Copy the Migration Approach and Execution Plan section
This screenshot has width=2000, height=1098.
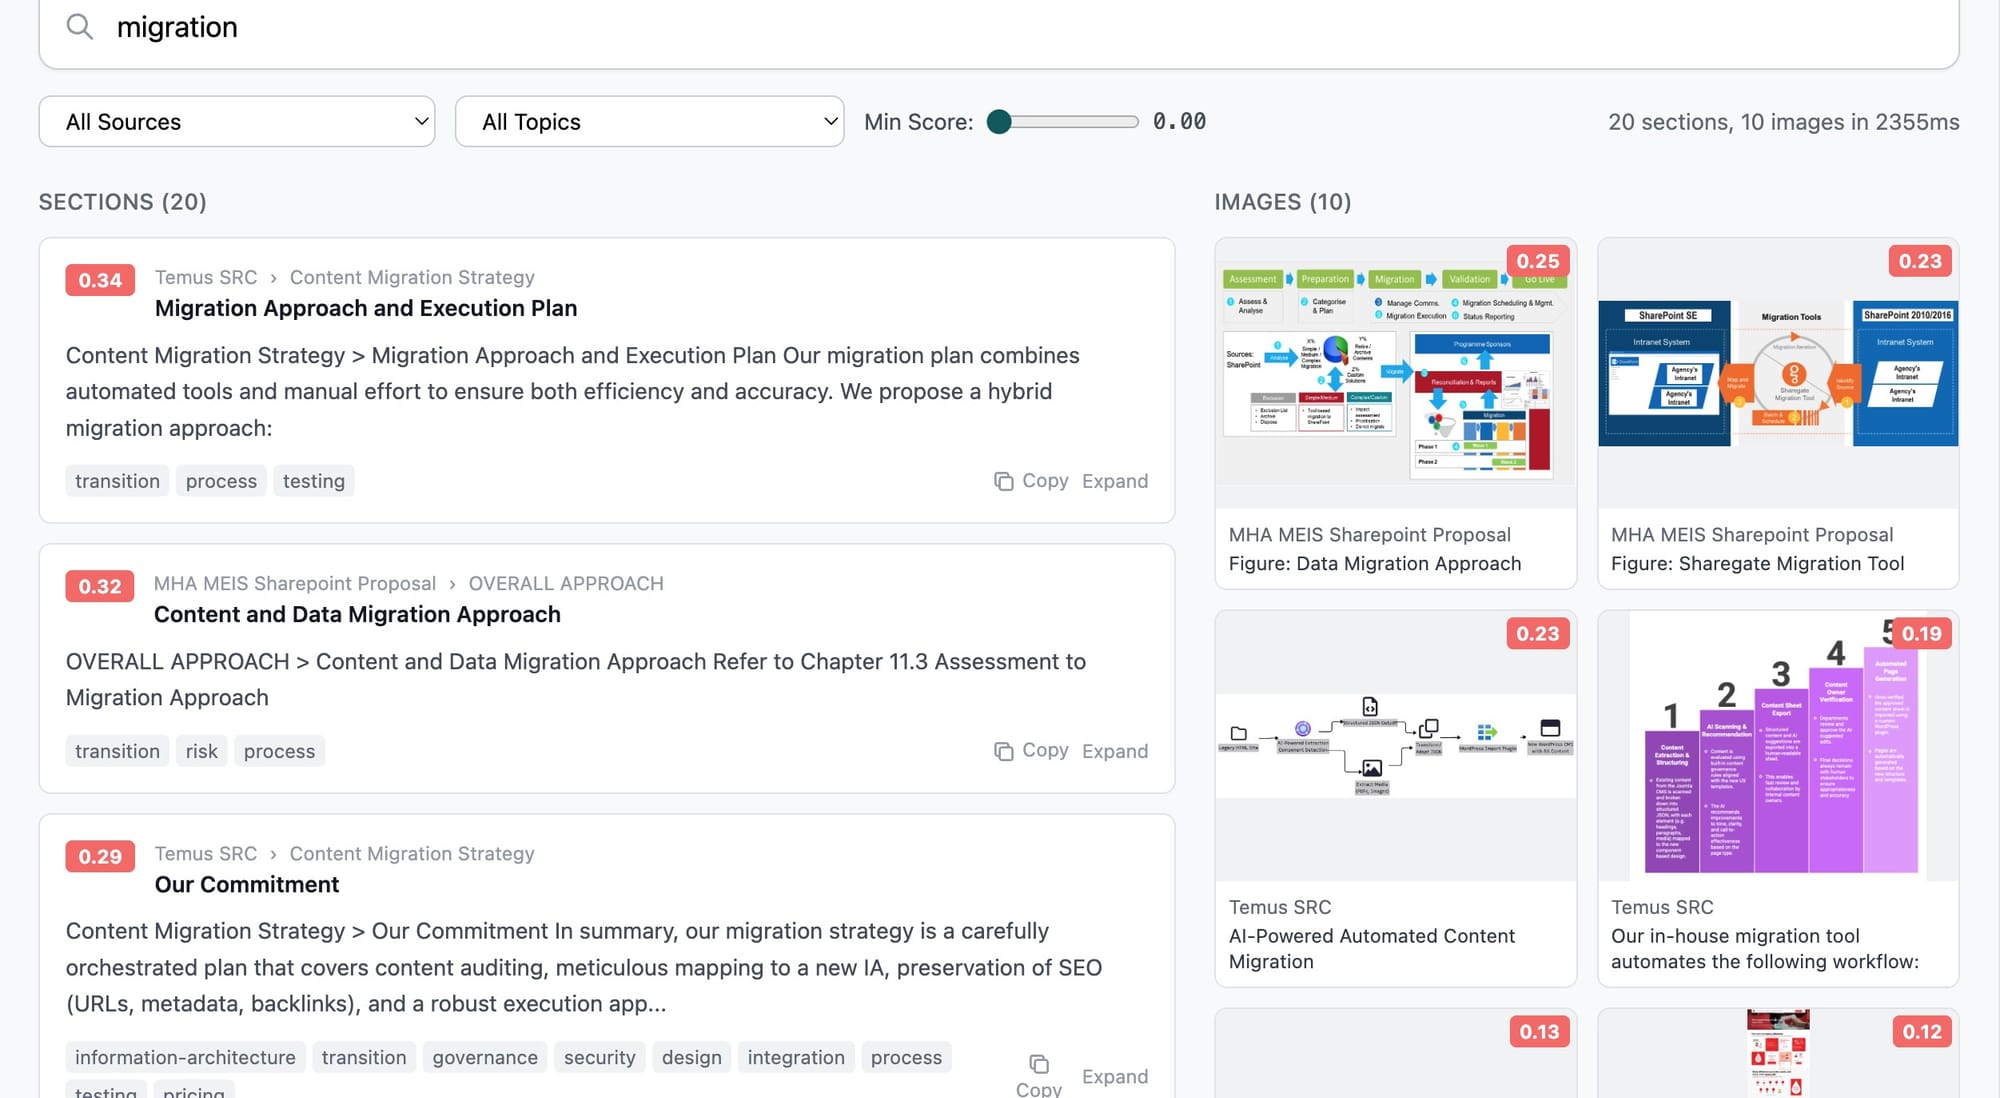coord(1032,481)
